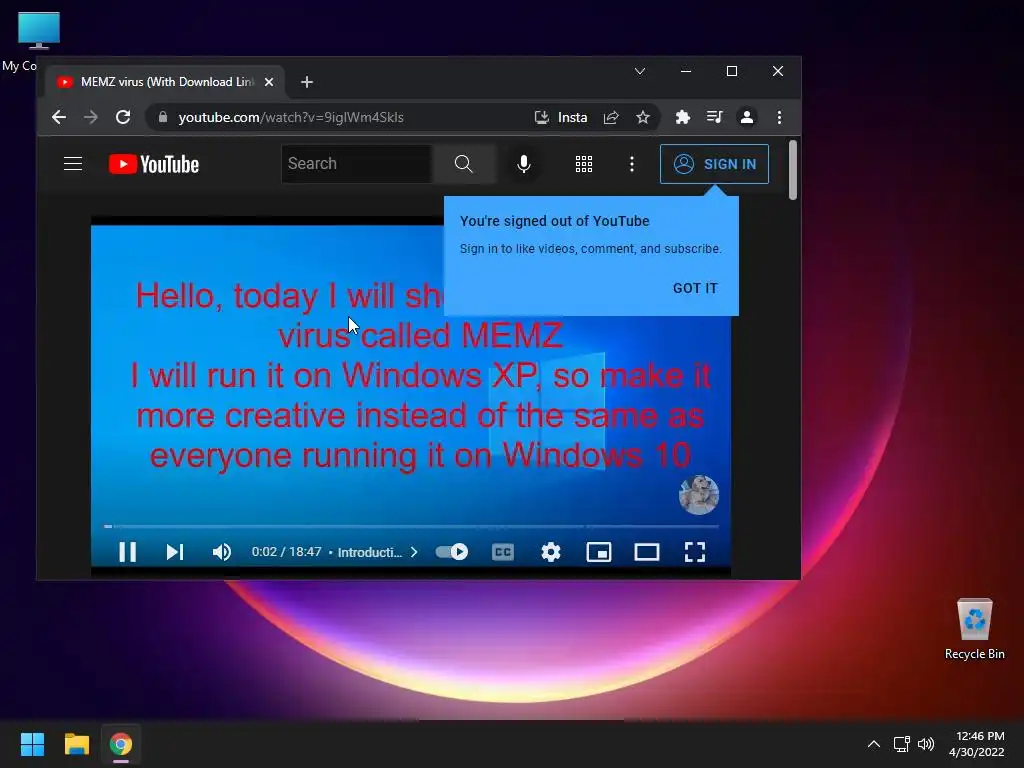Image resolution: width=1024 pixels, height=768 pixels.
Task: Expand the Introduction chapter chevron
Action: (x=414, y=552)
